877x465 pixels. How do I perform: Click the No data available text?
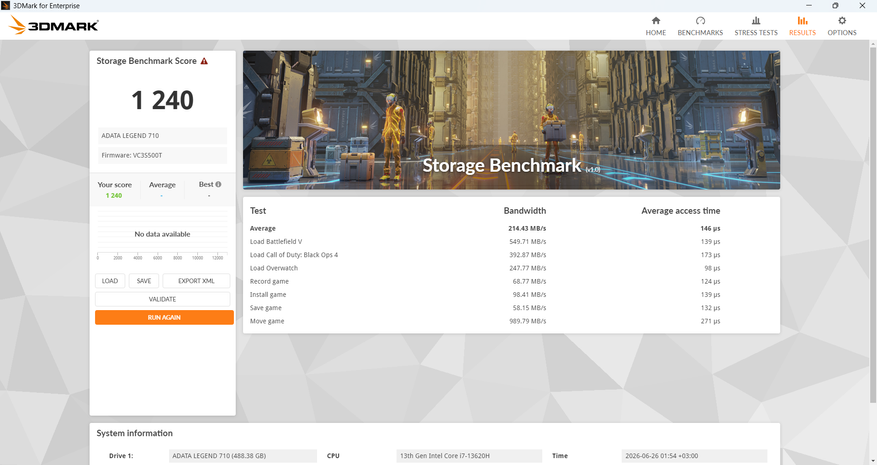(x=162, y=234)
